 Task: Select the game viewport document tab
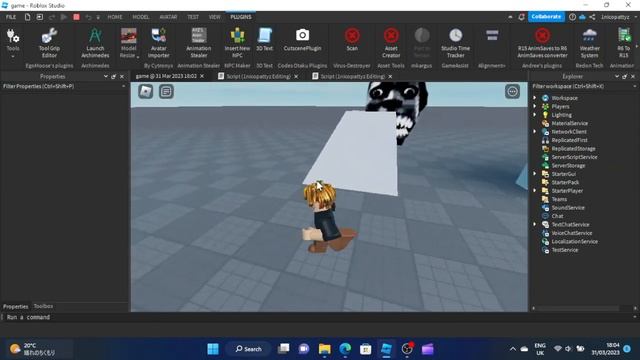(x=166, y=76)
